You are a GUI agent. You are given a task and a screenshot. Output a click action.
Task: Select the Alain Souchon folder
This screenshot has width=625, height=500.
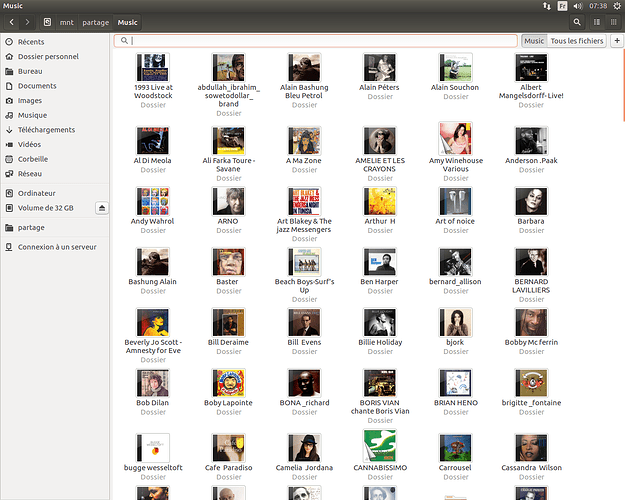(x=455, y=77)
